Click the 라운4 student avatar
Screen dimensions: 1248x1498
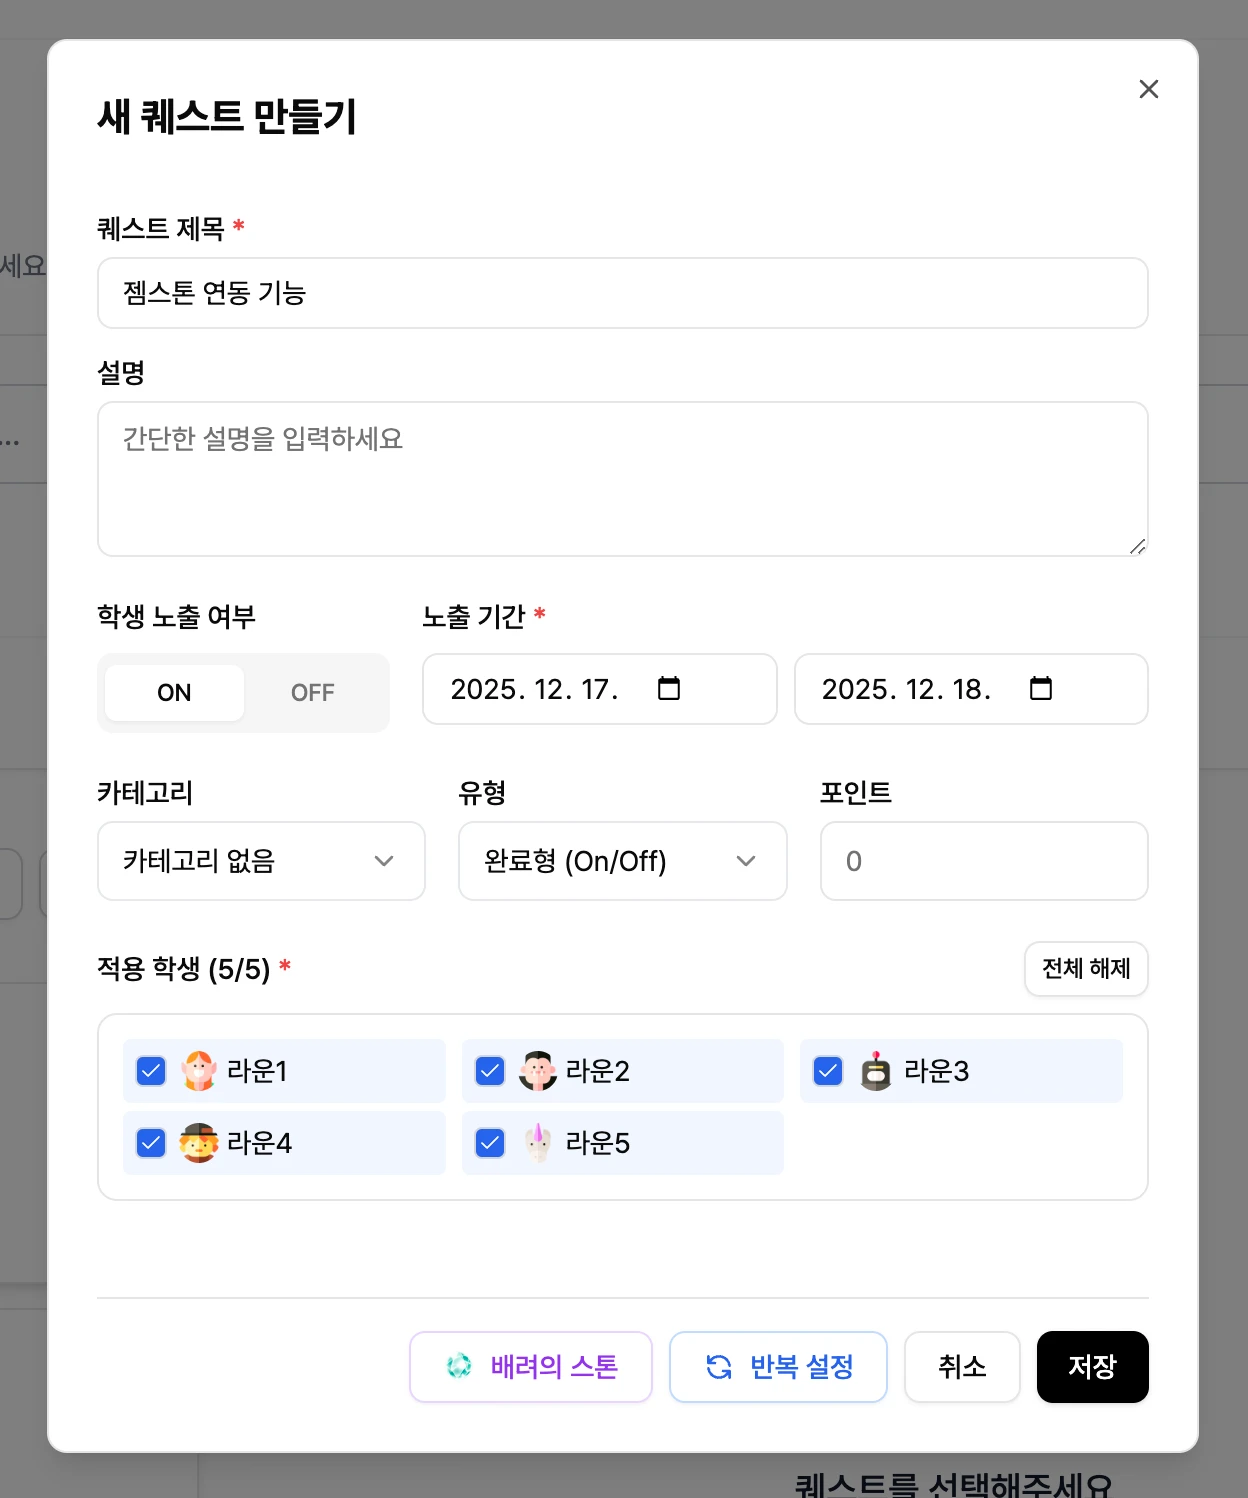tap(199, 1143)
